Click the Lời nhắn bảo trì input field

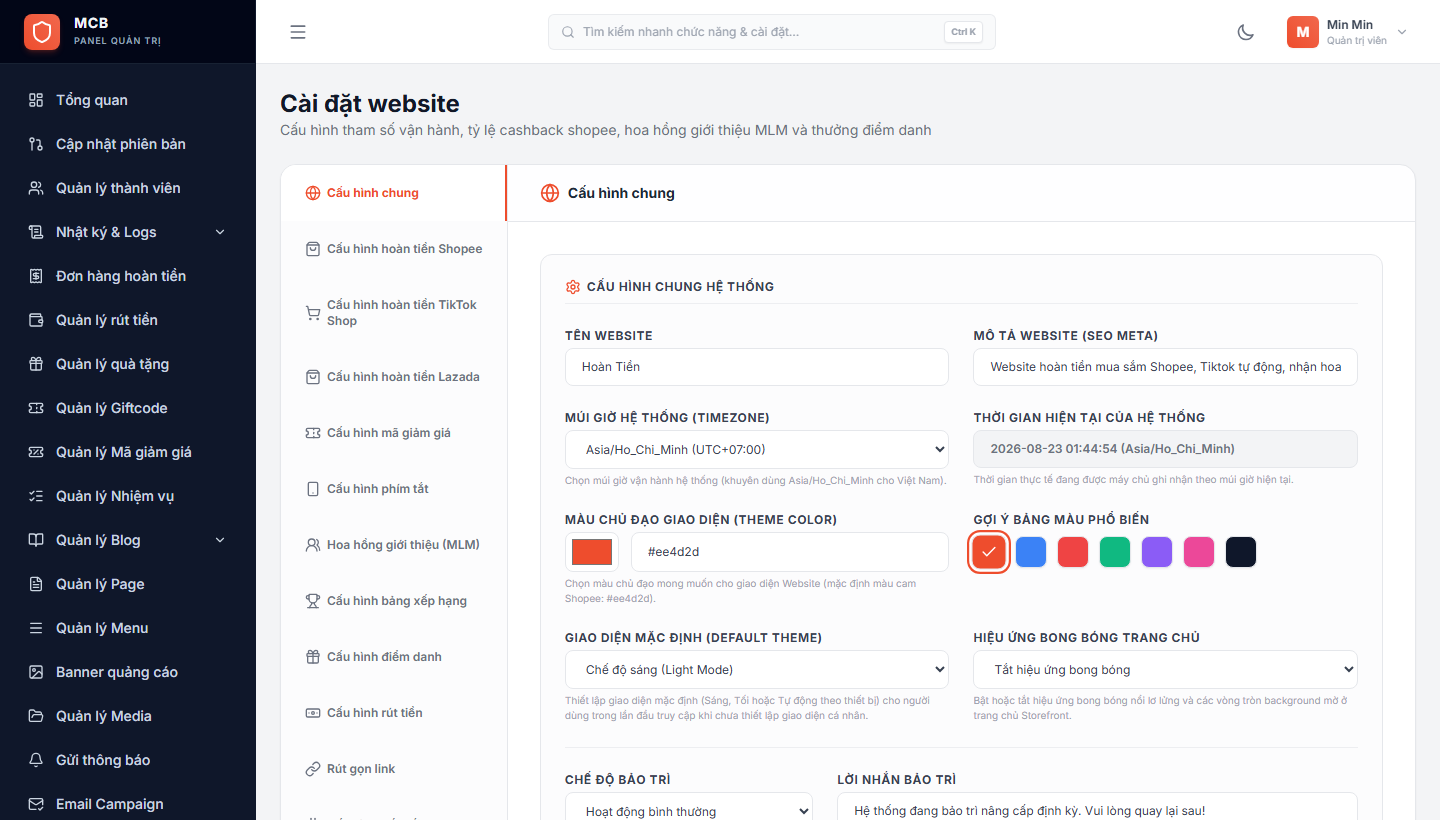(x=1097, y=807)
